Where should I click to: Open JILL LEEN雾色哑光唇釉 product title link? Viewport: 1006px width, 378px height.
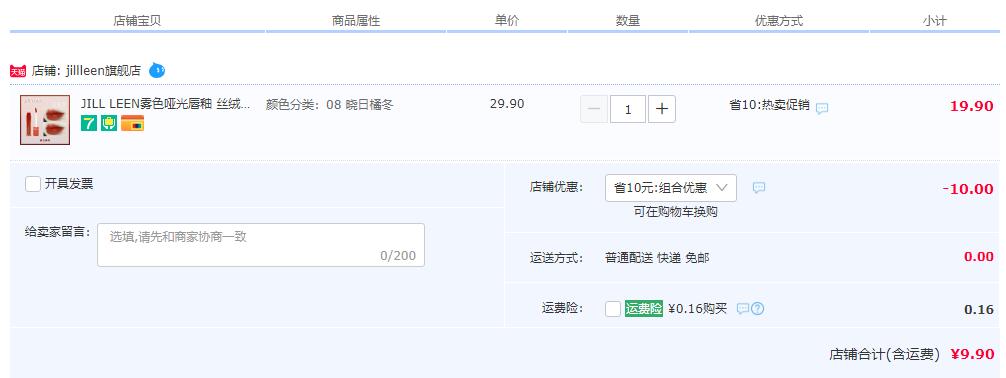click(x=166, y=105)
